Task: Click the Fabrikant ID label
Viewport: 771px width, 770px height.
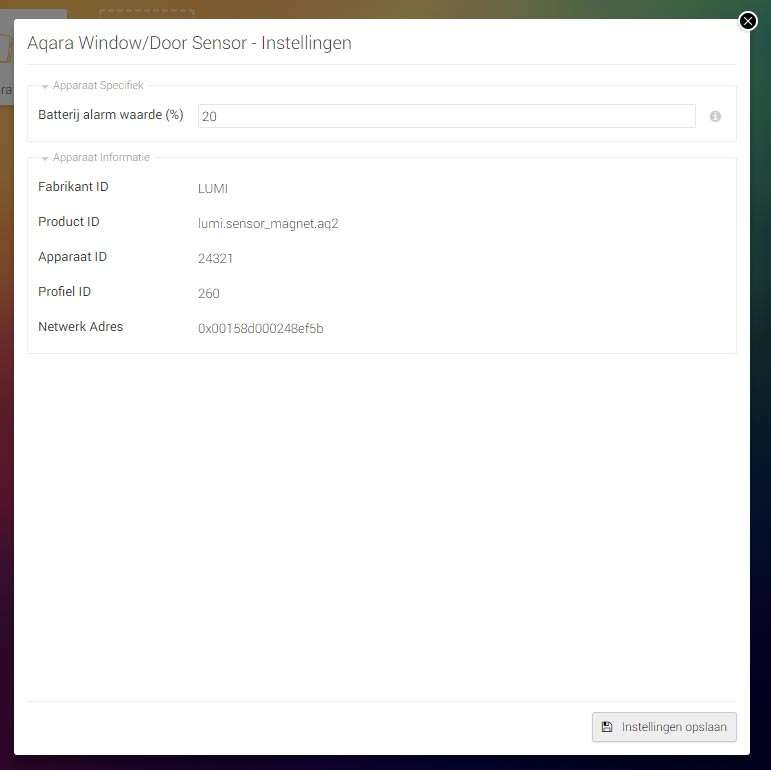Action: coord(73,187)
